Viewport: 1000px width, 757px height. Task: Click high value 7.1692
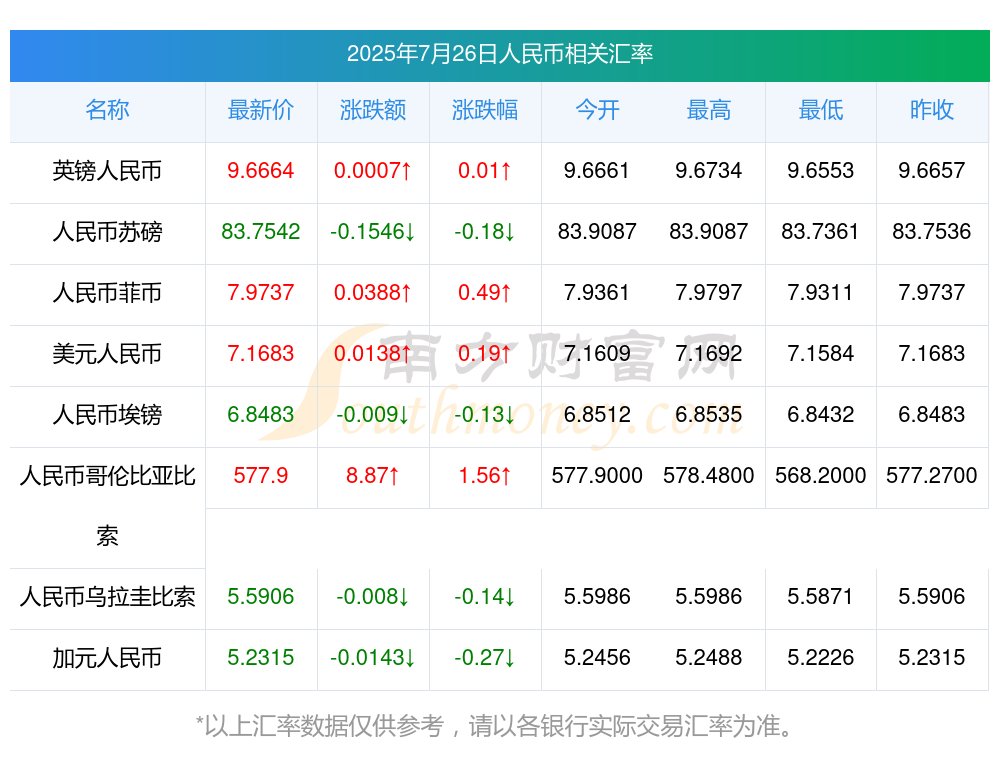tap(709, 353)
